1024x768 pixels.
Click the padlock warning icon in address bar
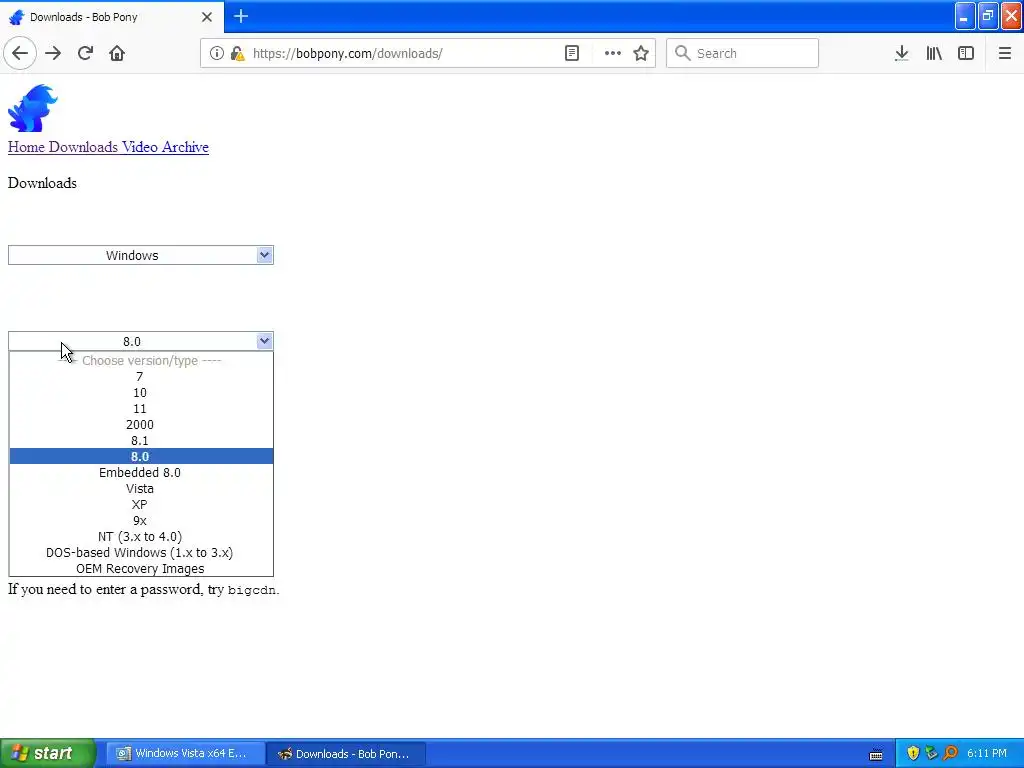click(x=237, y=53)
